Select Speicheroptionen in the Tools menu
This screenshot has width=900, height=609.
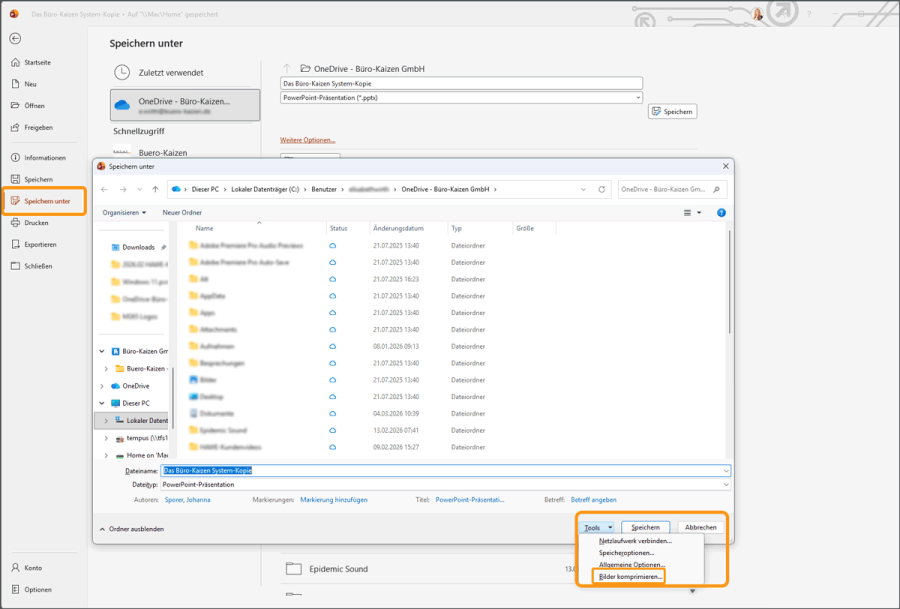pyautogui.click(x=627, y=553)
